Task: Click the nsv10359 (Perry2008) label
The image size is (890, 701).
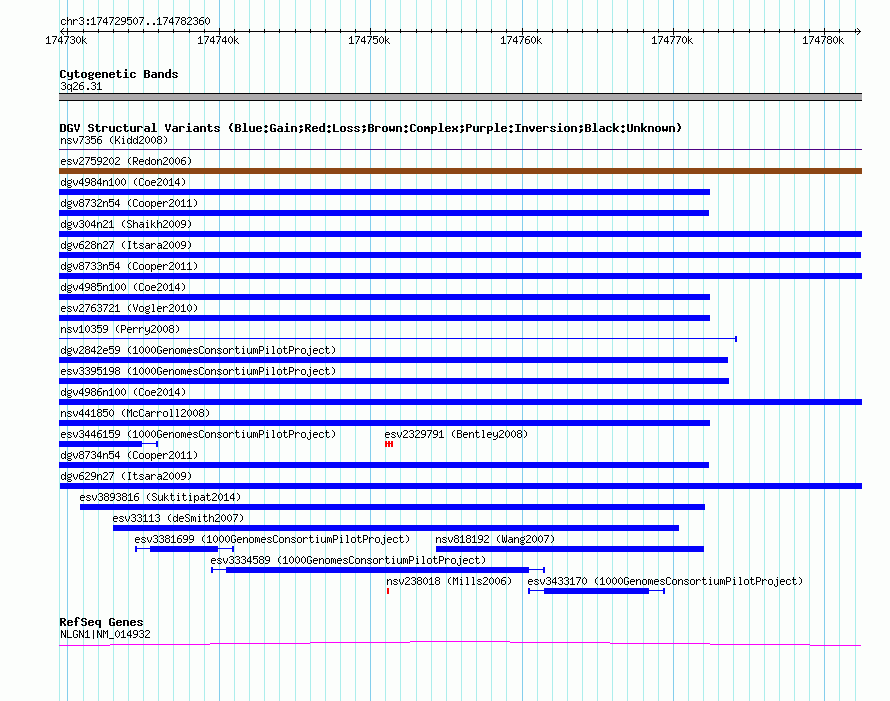Action: tap(120, 329)
